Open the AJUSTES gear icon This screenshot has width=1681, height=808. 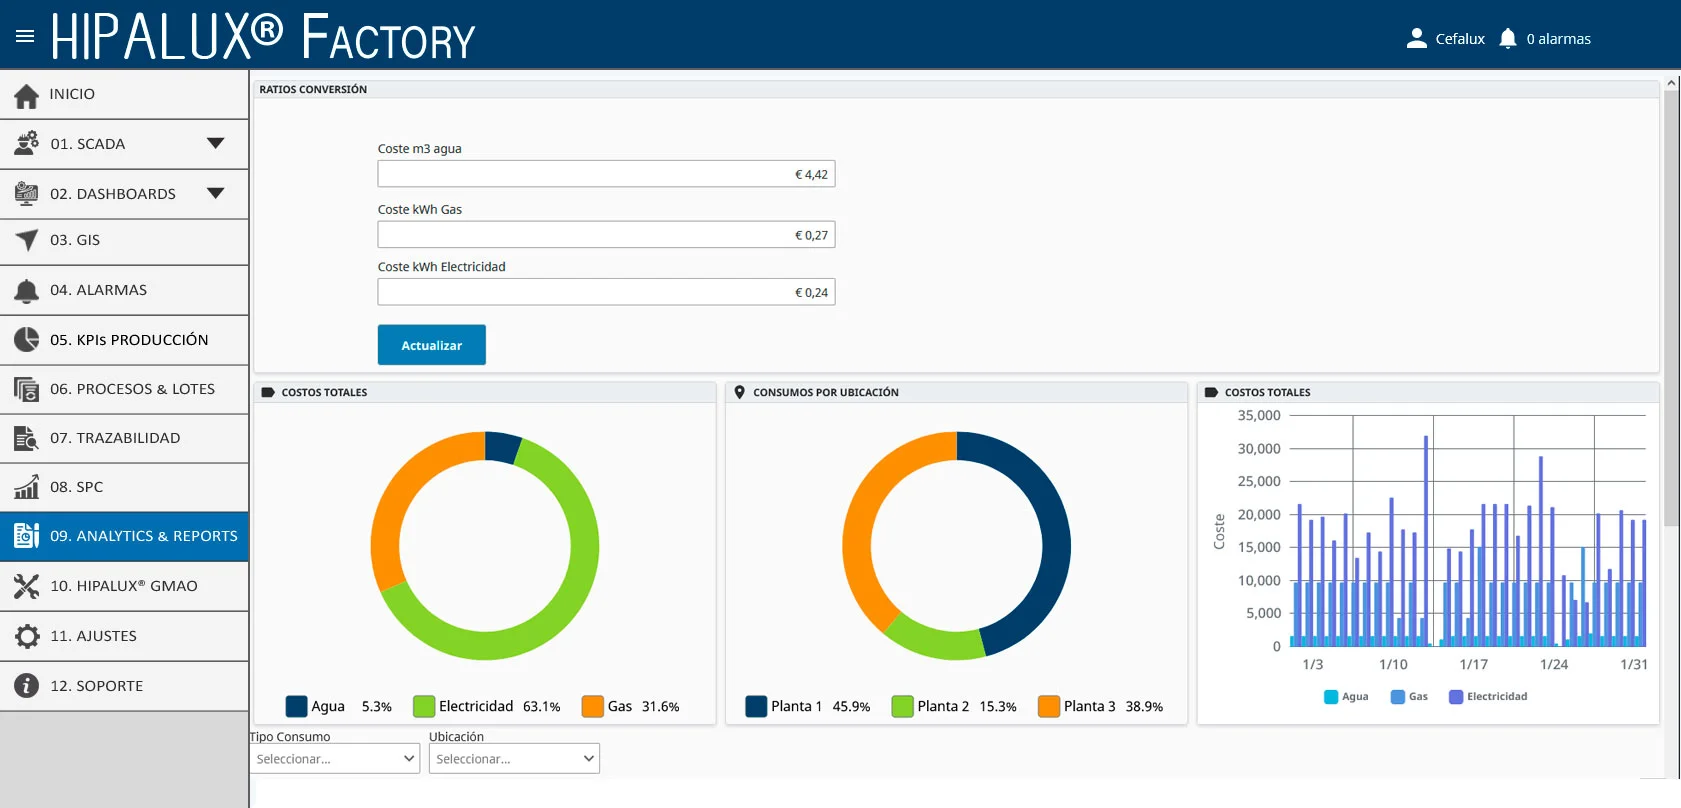click(27, 636)
